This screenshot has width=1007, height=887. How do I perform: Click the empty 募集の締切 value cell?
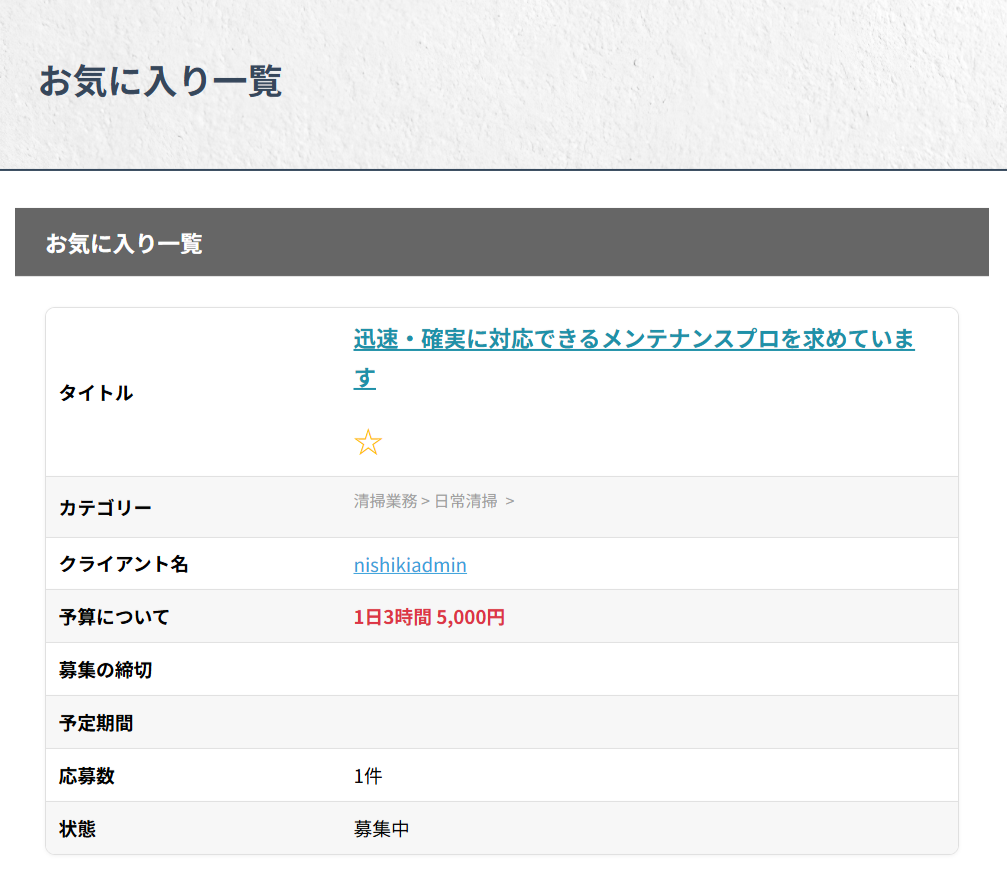(x=648, y=670)
